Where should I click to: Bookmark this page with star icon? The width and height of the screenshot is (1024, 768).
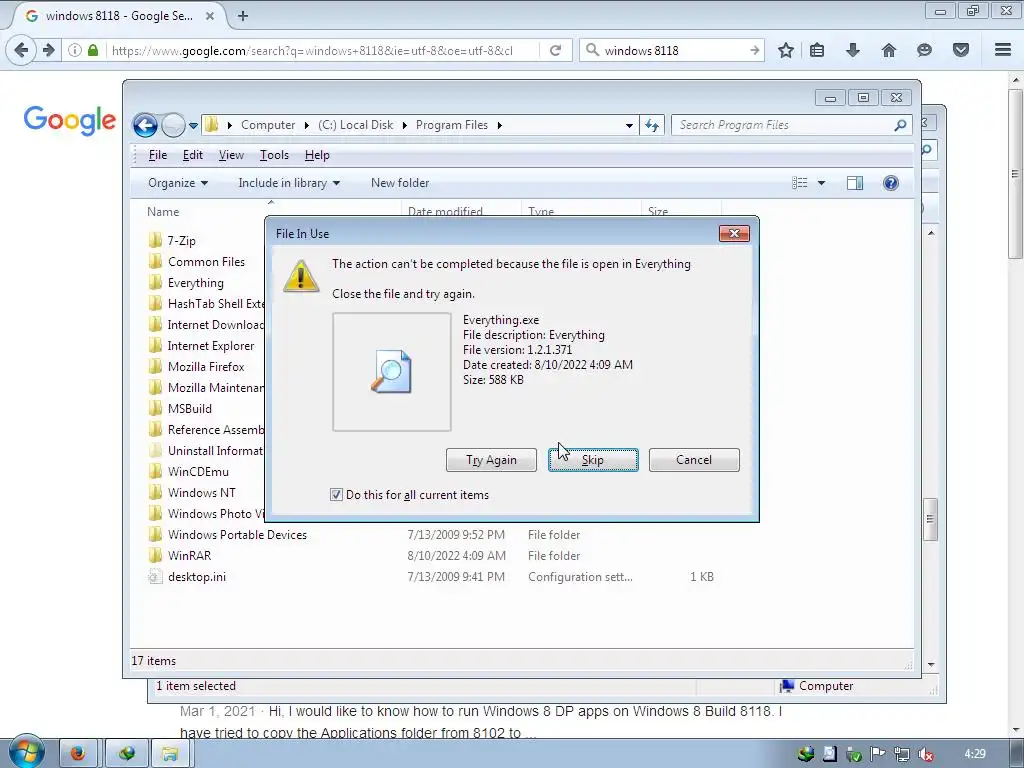(x=786, y=50)
